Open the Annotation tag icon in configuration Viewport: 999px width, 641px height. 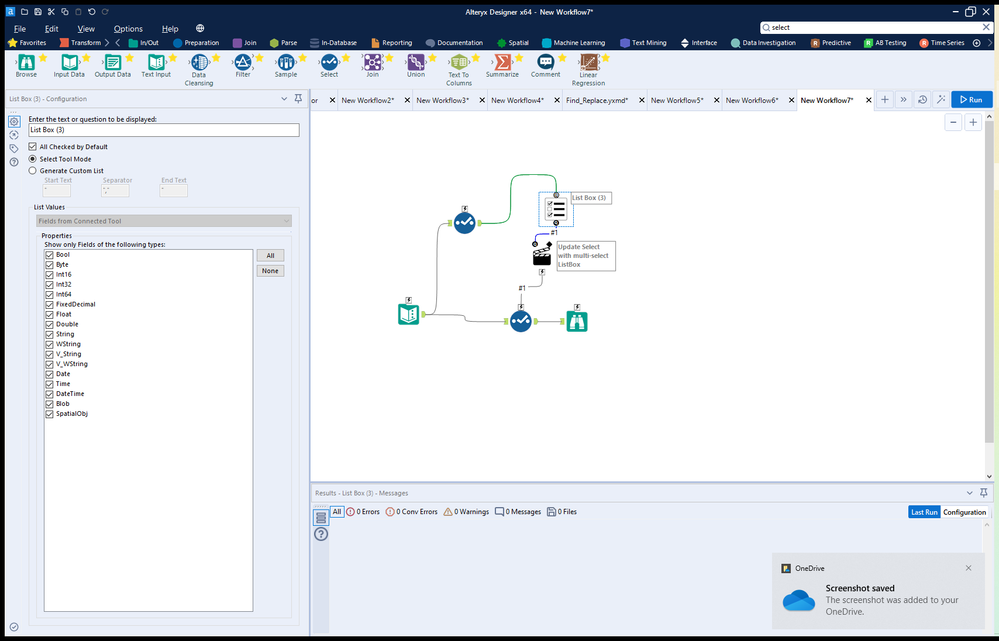click(x=14, y=148)
